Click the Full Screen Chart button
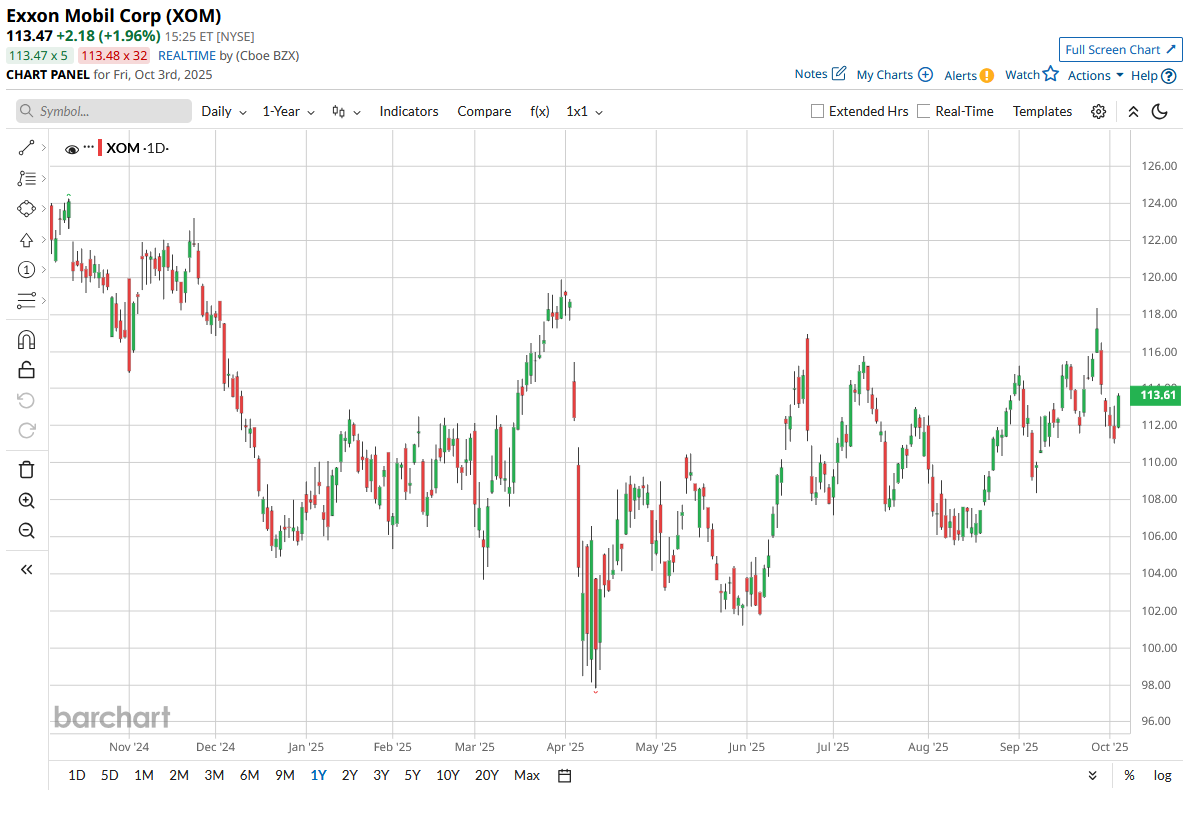The width and height of the screenshot is (1200, 817). (x=1120, y=50)
